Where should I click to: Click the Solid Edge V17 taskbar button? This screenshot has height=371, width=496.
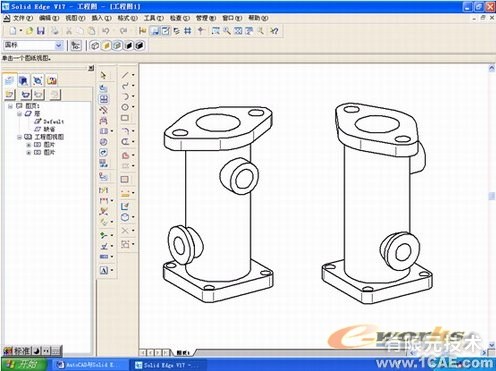[168, 365]
